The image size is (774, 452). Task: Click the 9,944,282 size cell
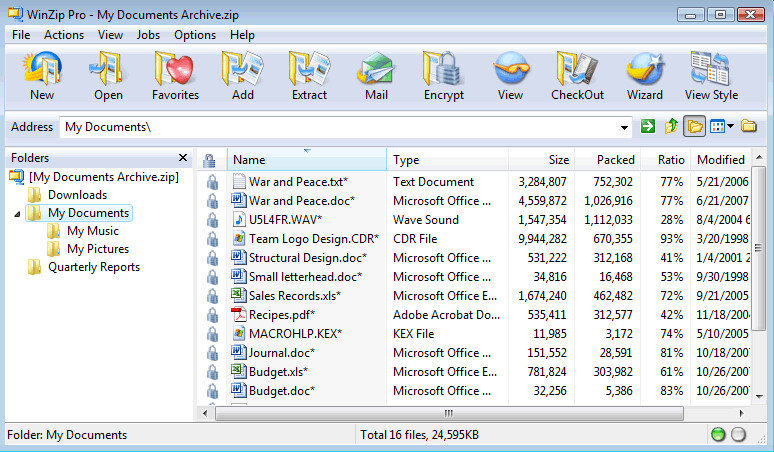click(x=542, y=238)
